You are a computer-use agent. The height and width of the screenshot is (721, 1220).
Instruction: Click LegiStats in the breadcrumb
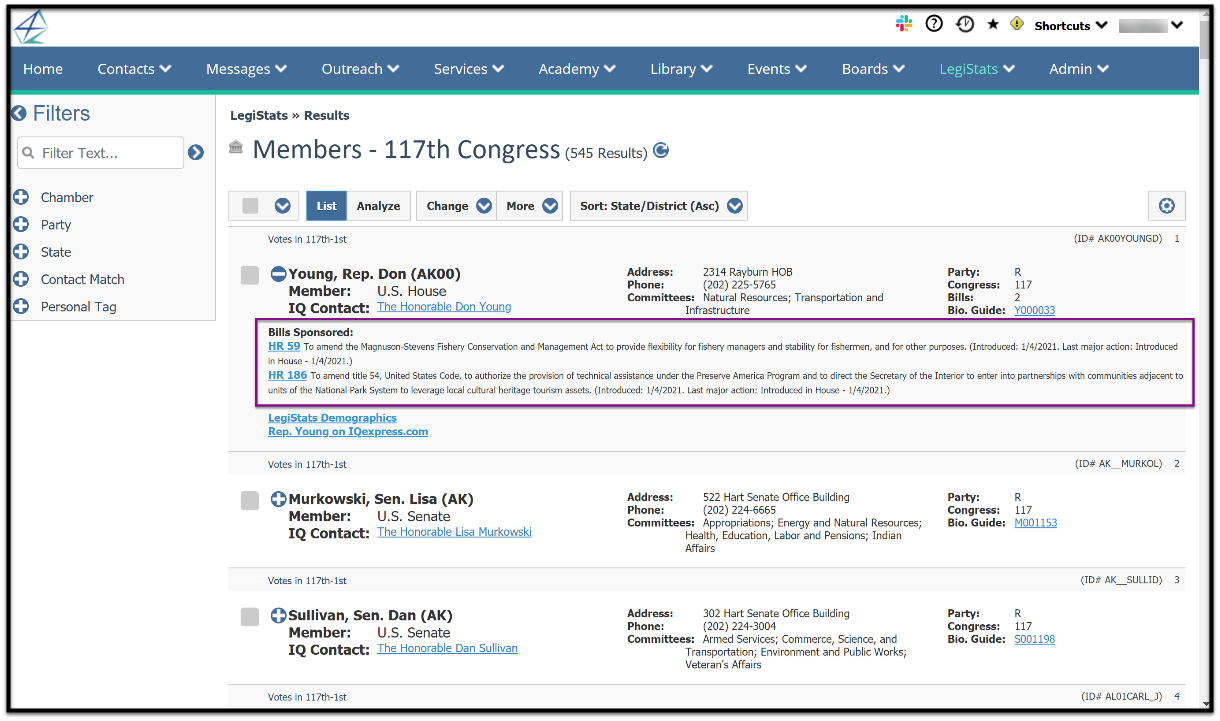tap(258, 116)
